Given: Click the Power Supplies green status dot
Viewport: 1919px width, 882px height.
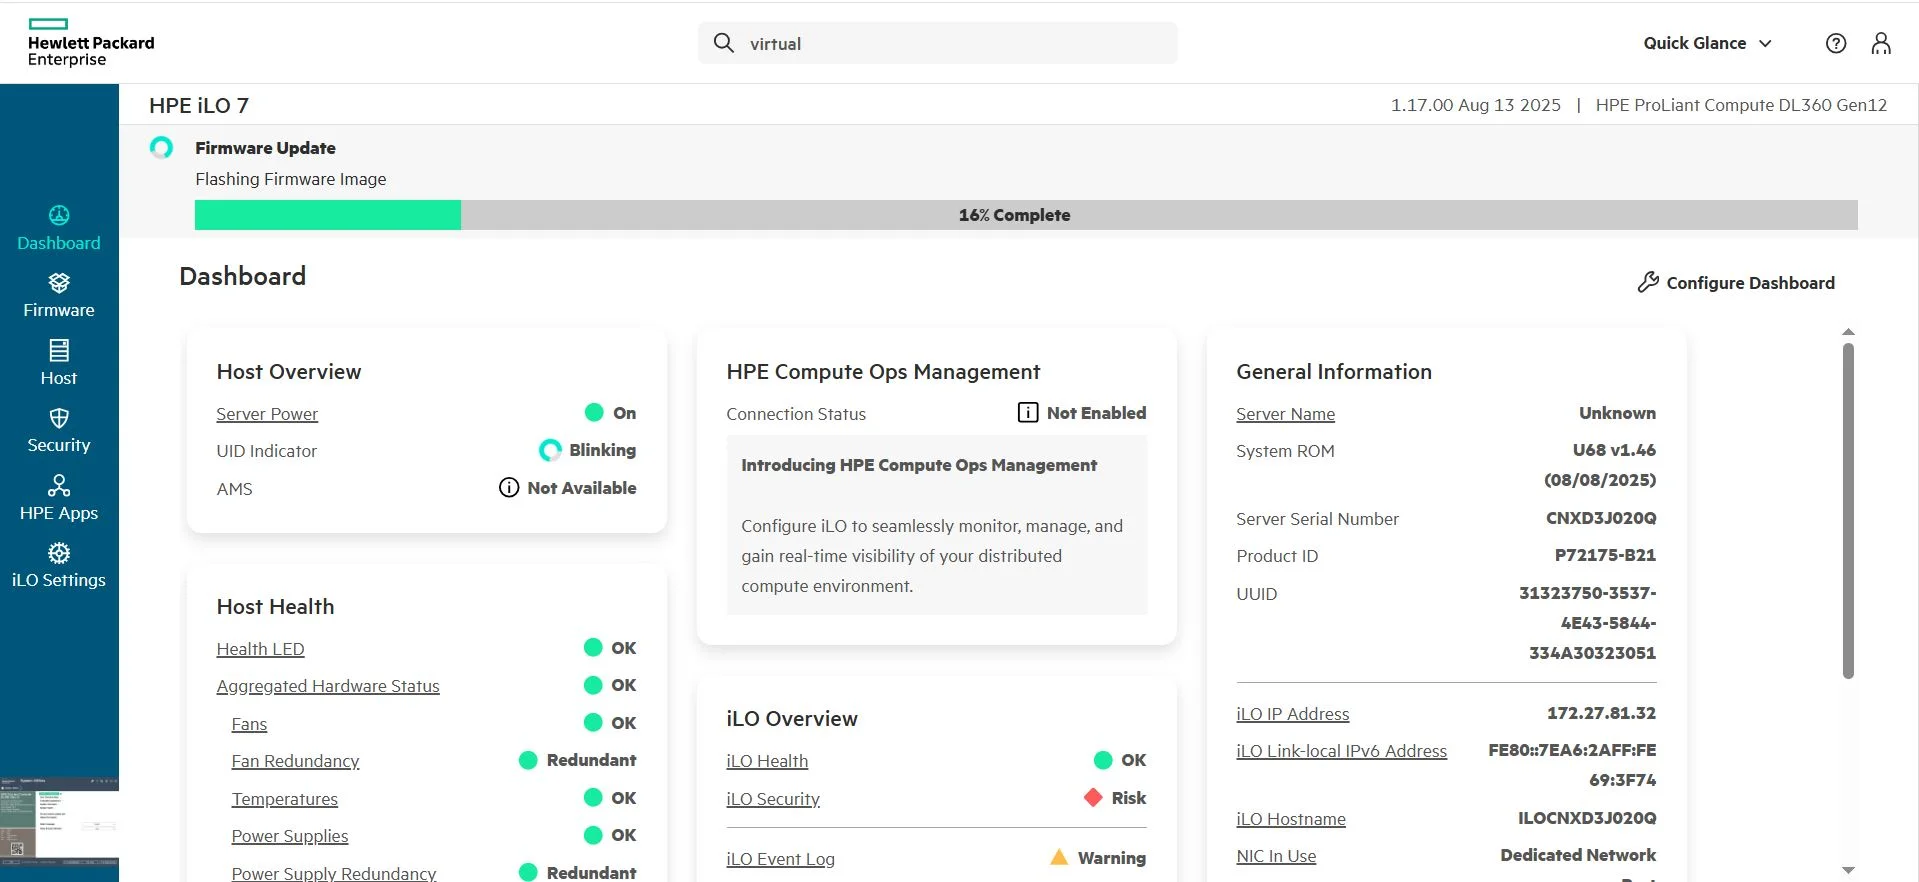Looking at the screenshot, I should 593,835.
